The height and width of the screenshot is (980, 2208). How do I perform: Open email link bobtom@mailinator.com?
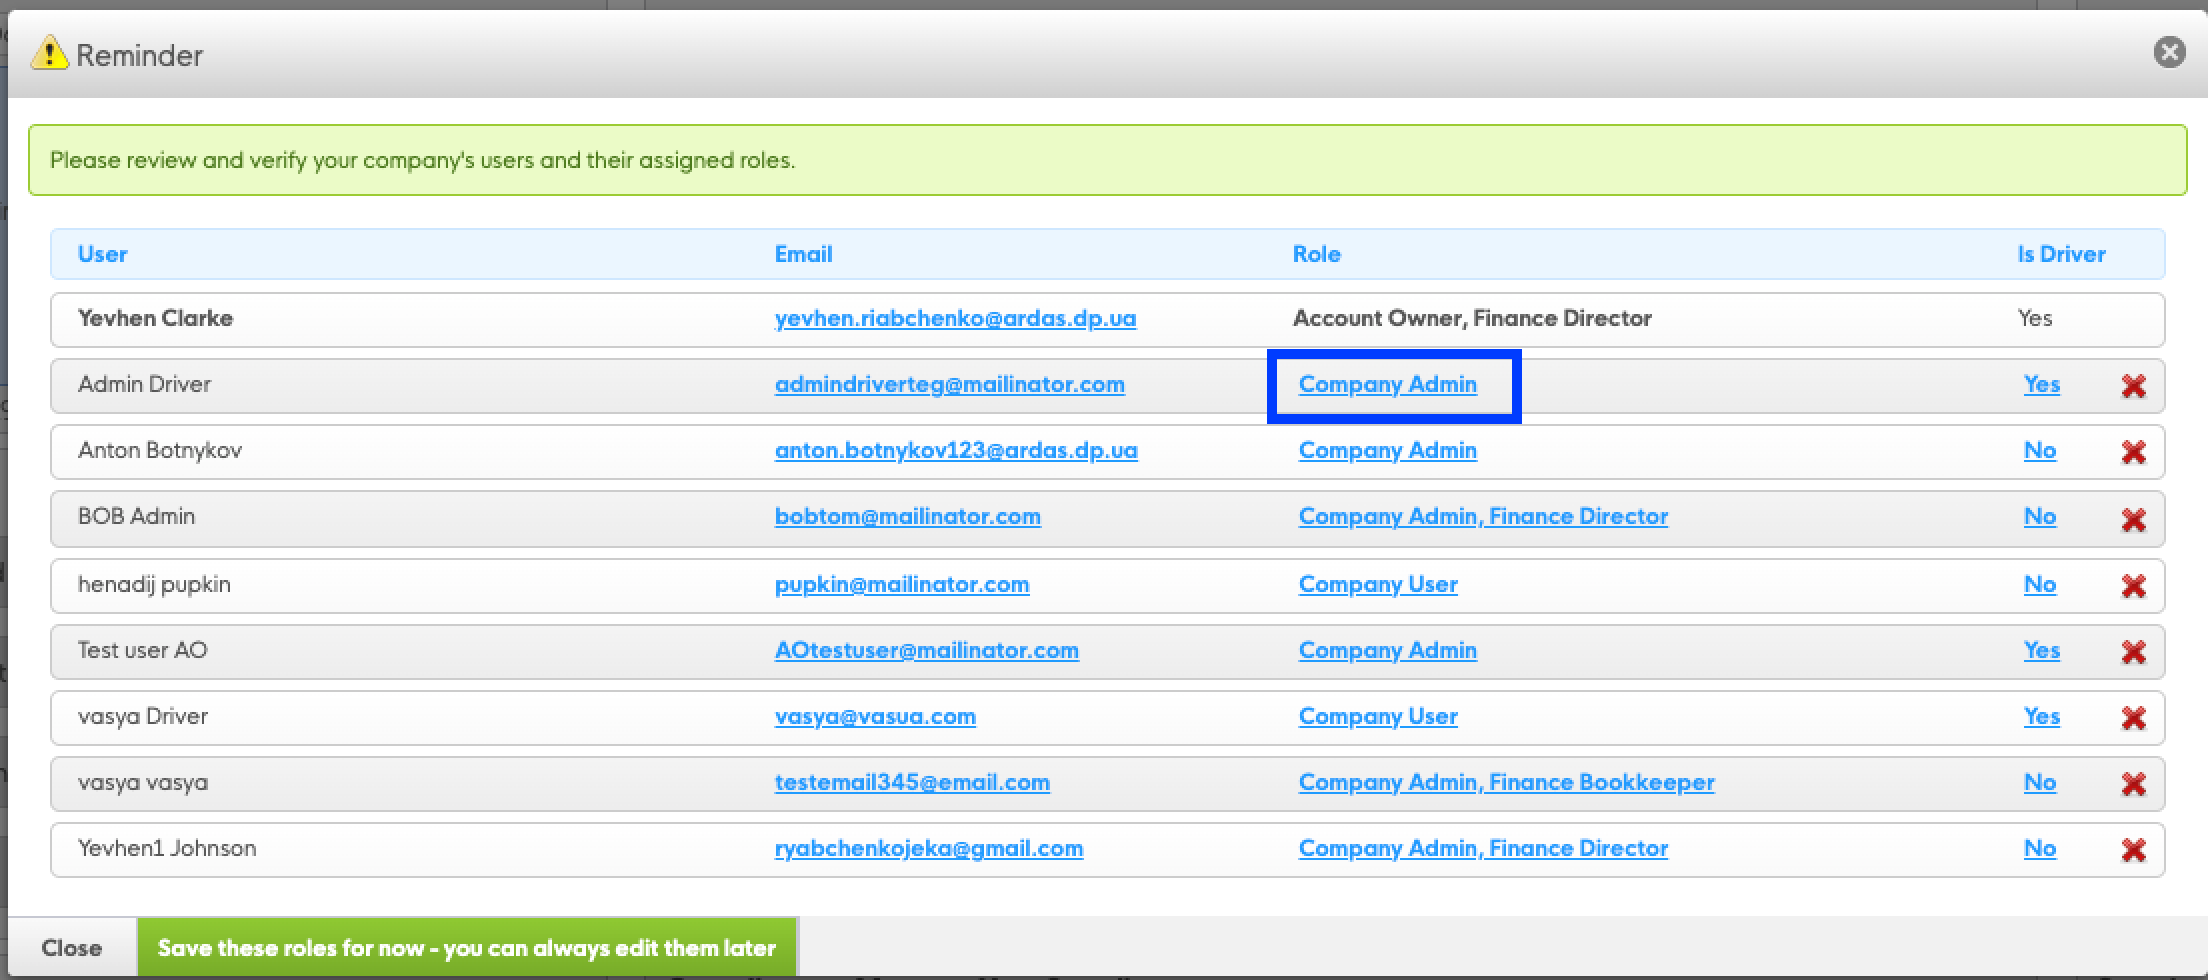tap(907, 516)
